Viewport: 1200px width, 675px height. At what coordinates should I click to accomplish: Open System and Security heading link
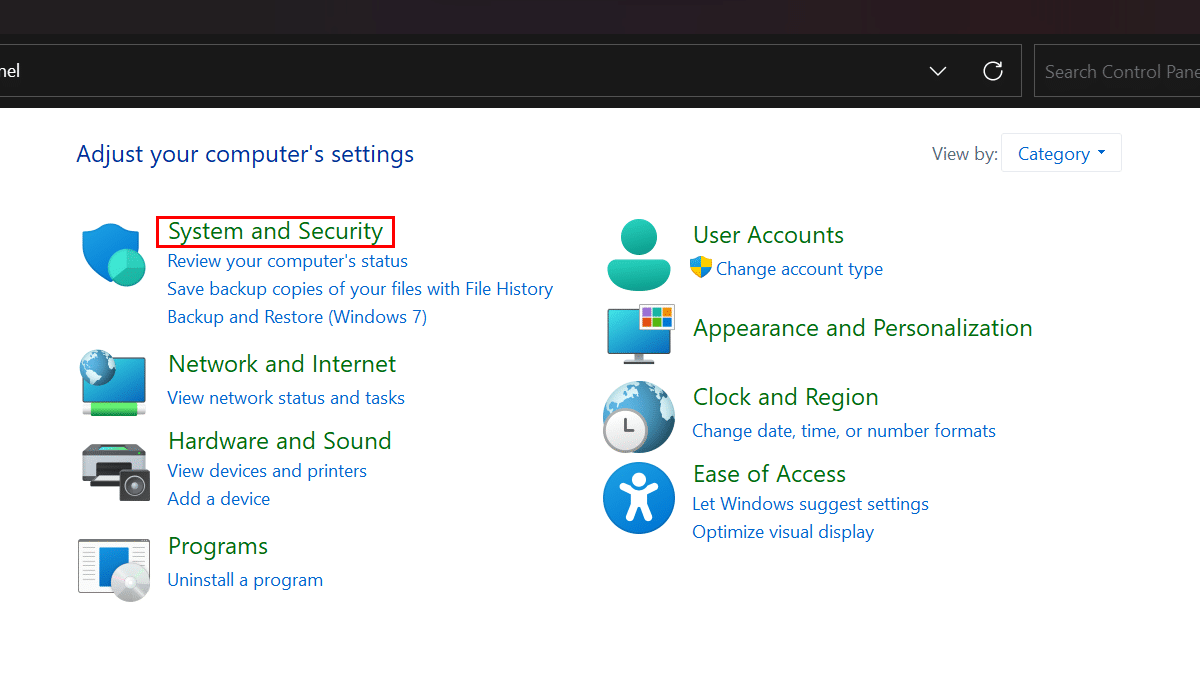tap(275, 232)
